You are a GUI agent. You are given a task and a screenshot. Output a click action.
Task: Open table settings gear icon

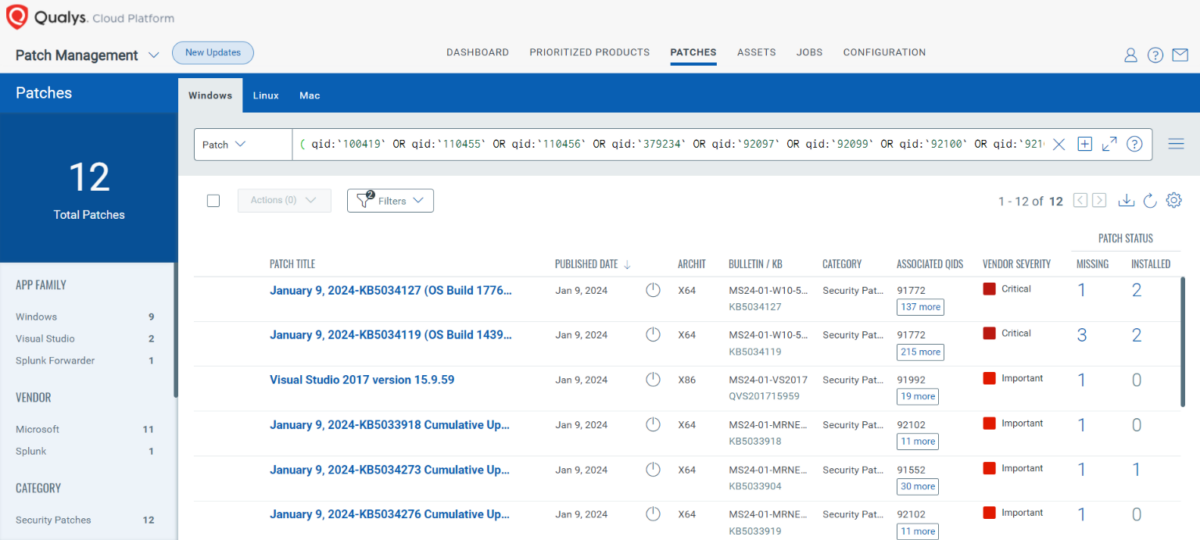[x=1174, y=201]
